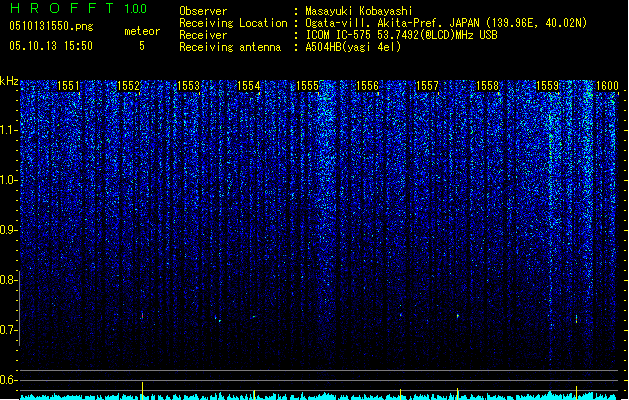Click the Receiver label
629x400 pixels.
tap(203, 35)
